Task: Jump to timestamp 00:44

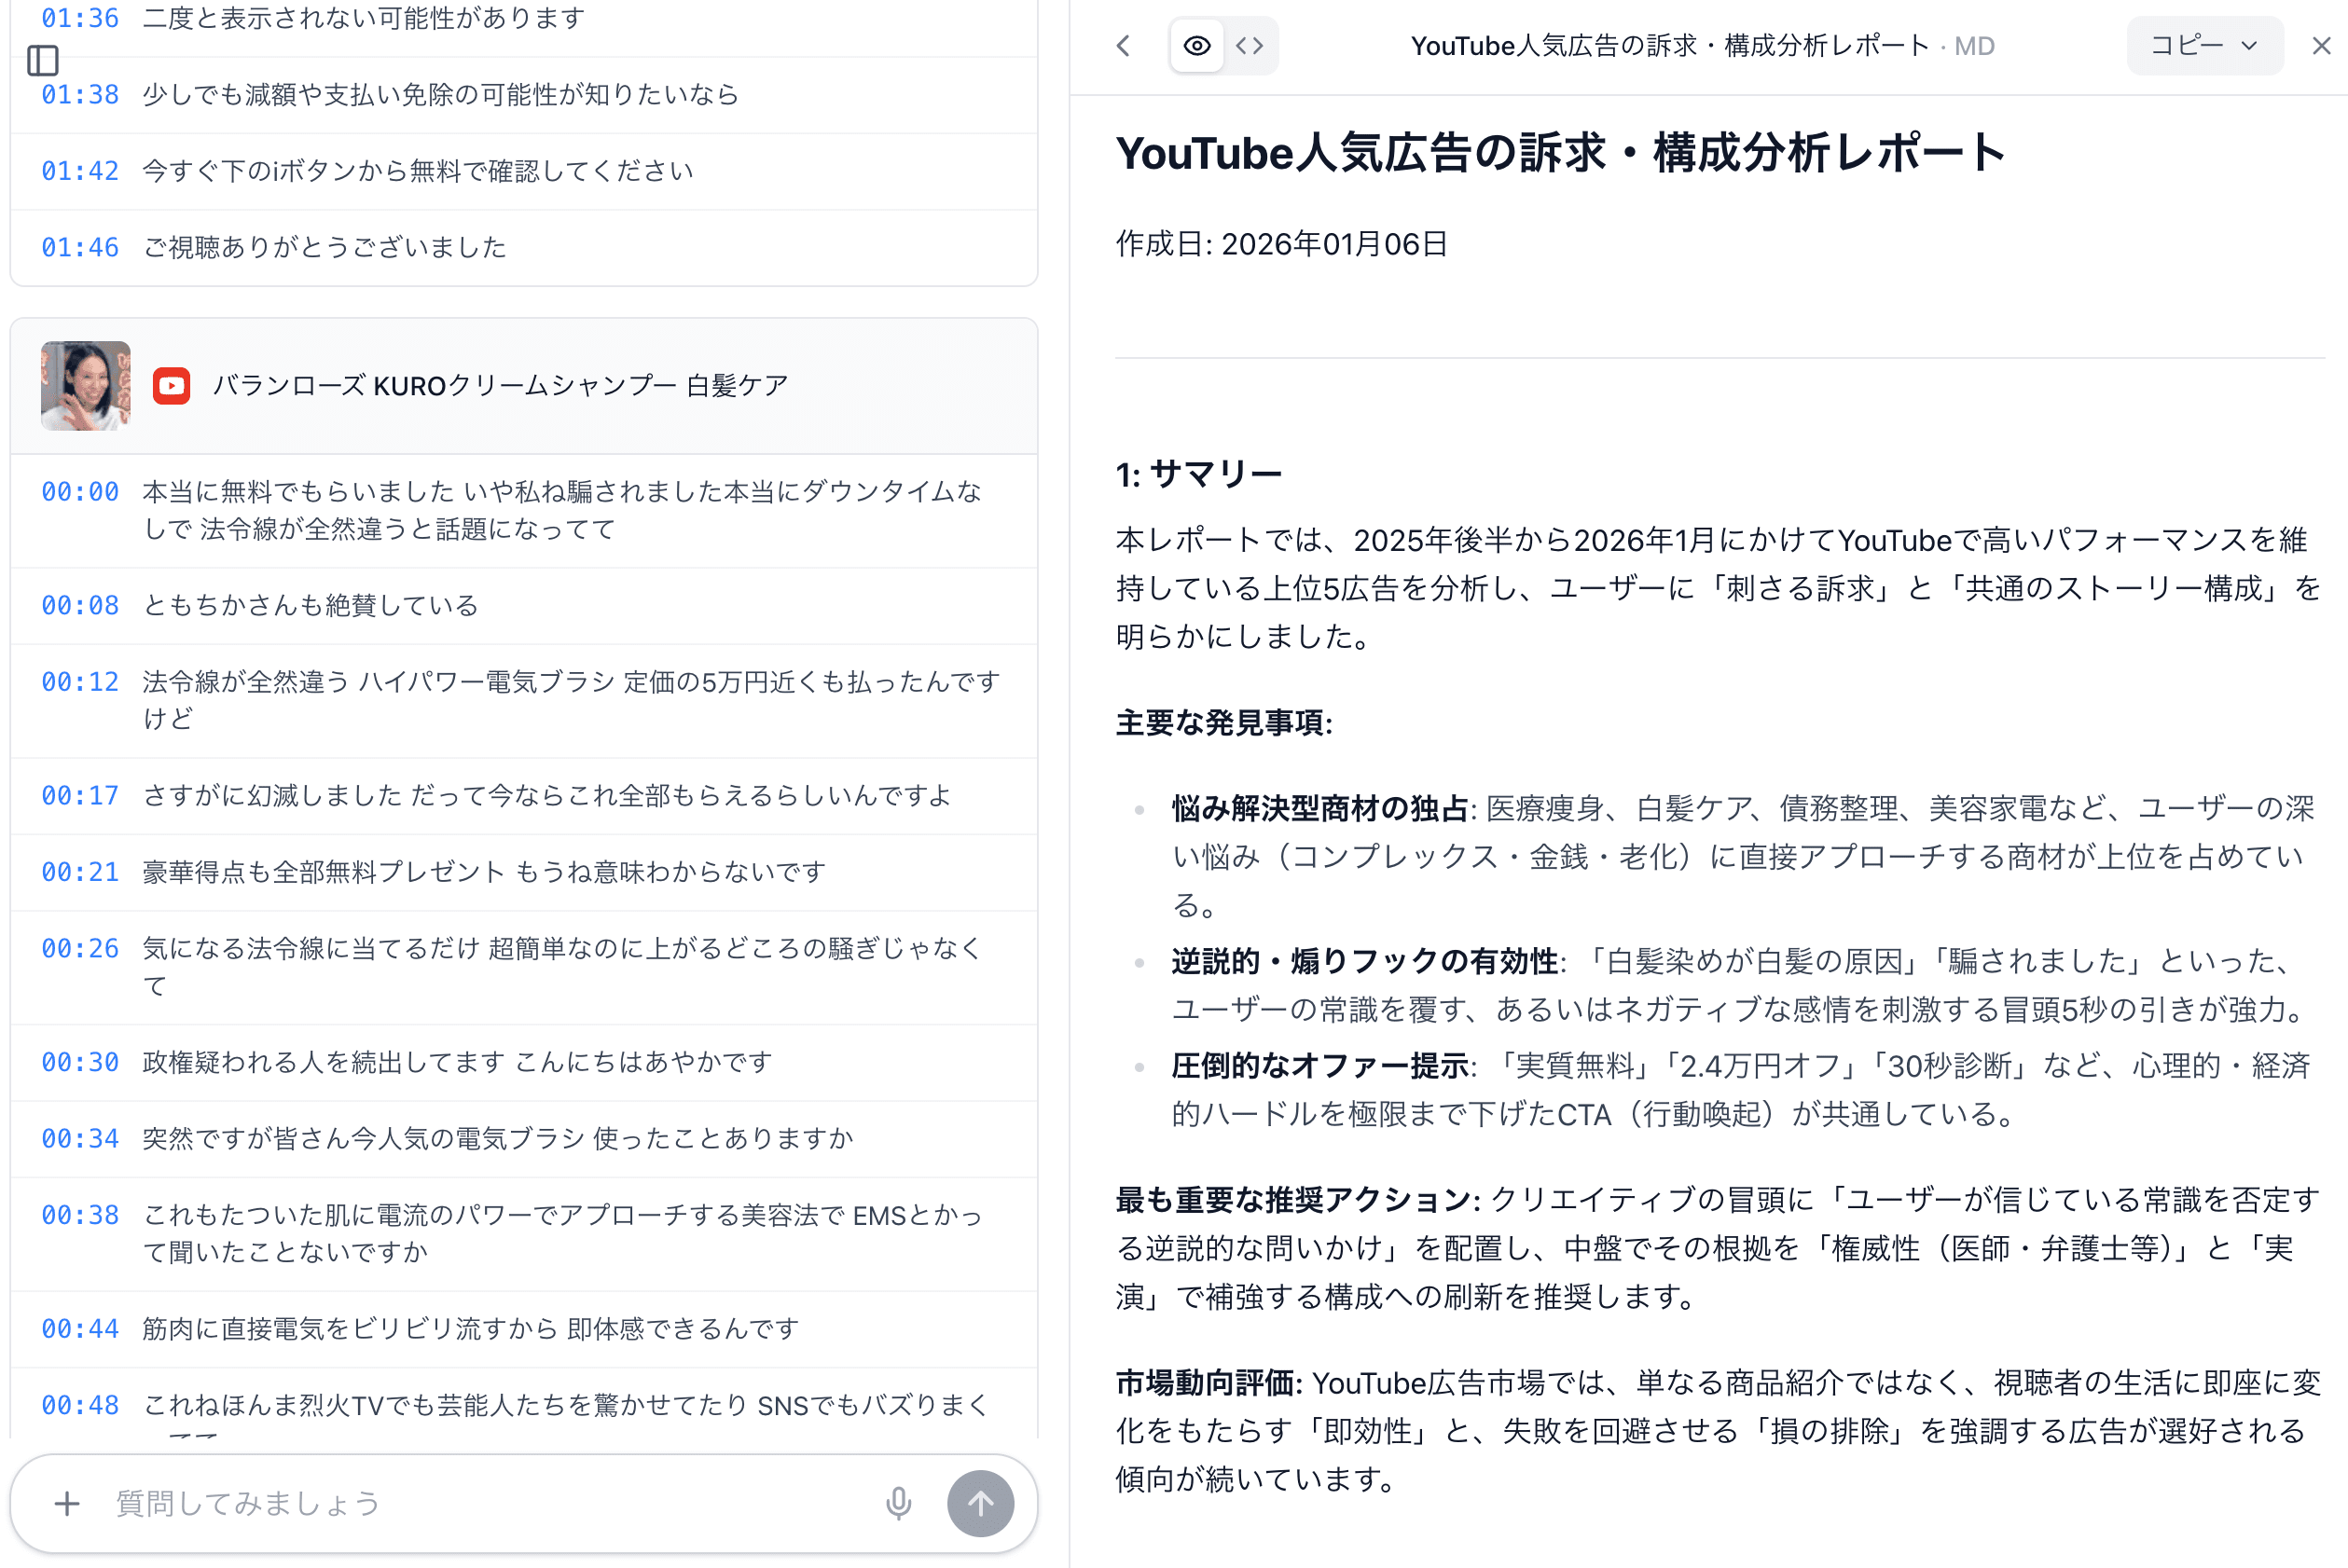Action: [80, 1329]
